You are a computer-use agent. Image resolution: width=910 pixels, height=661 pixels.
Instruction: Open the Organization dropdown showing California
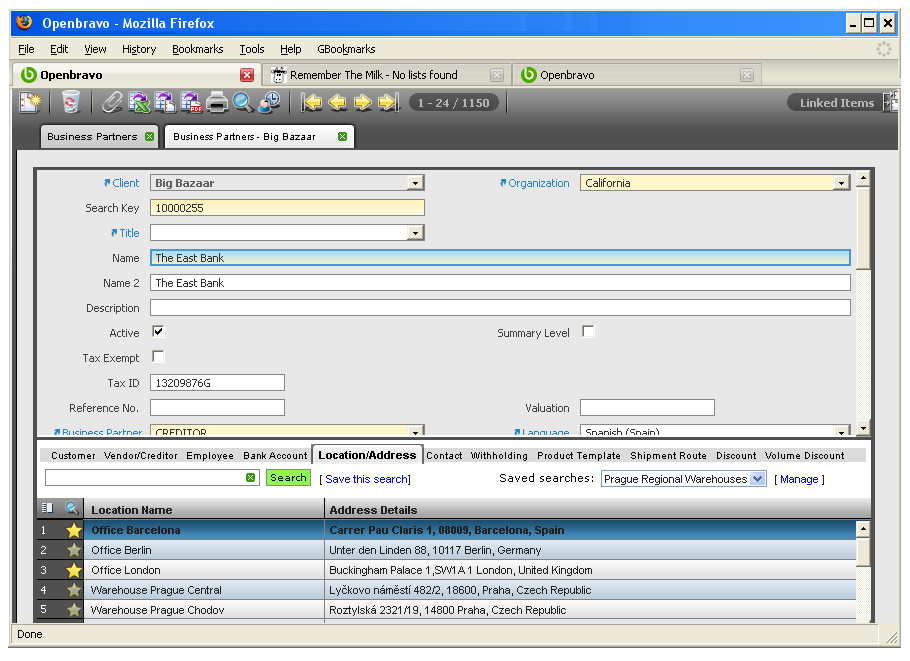(840, 183)
